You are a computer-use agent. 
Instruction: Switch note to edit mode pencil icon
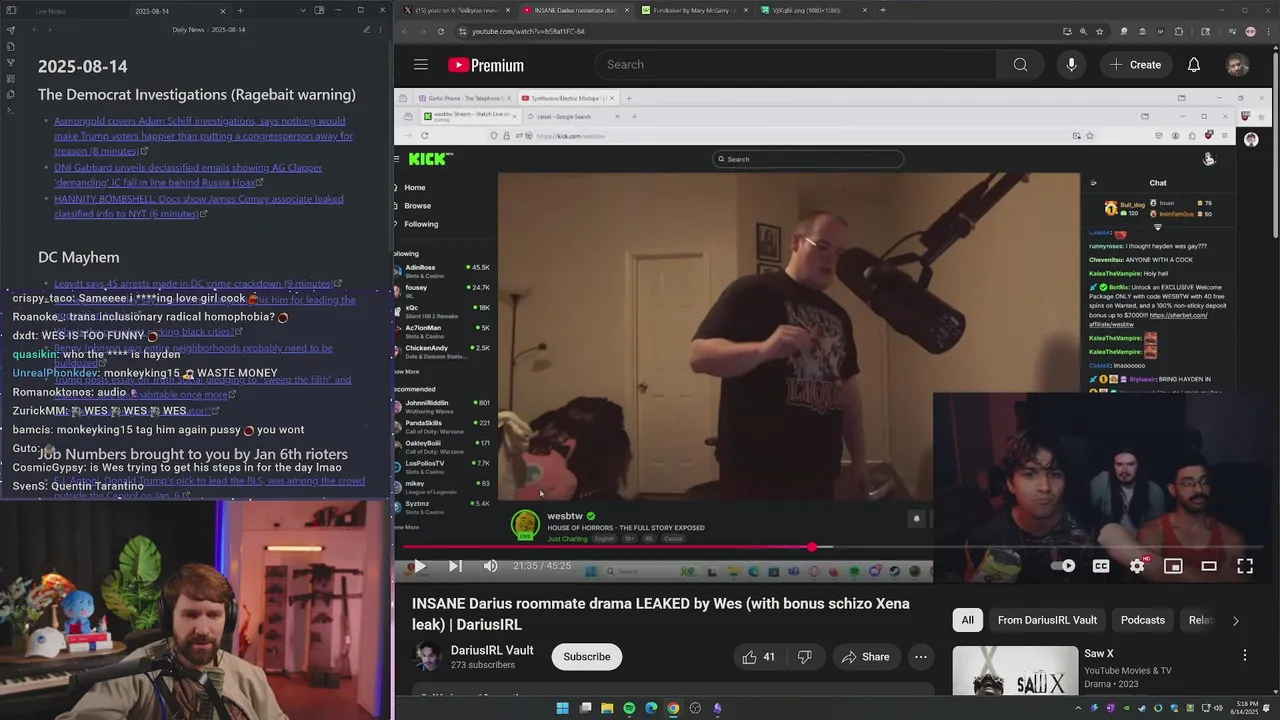coord(365,30)
